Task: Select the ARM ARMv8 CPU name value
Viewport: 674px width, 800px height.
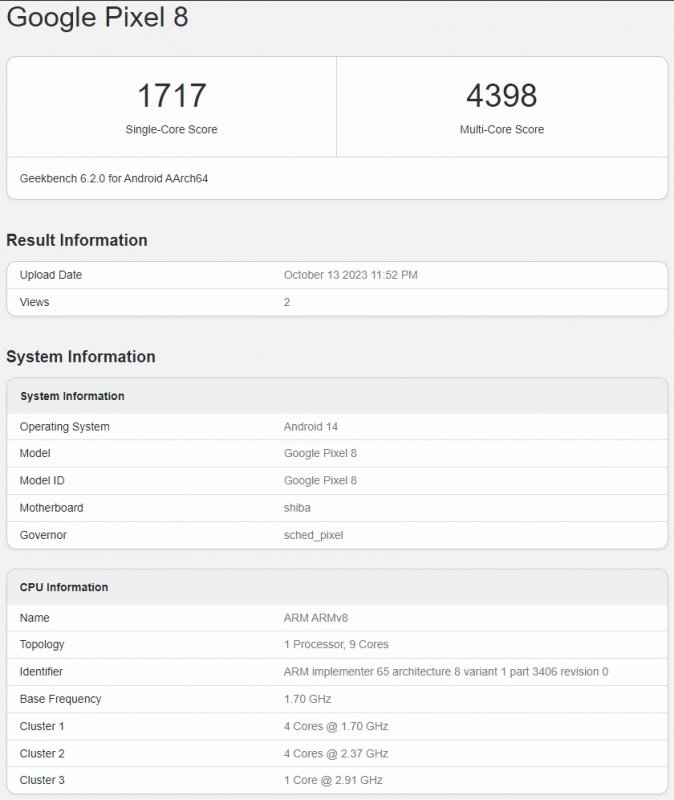Action: (x=314, y=618)
